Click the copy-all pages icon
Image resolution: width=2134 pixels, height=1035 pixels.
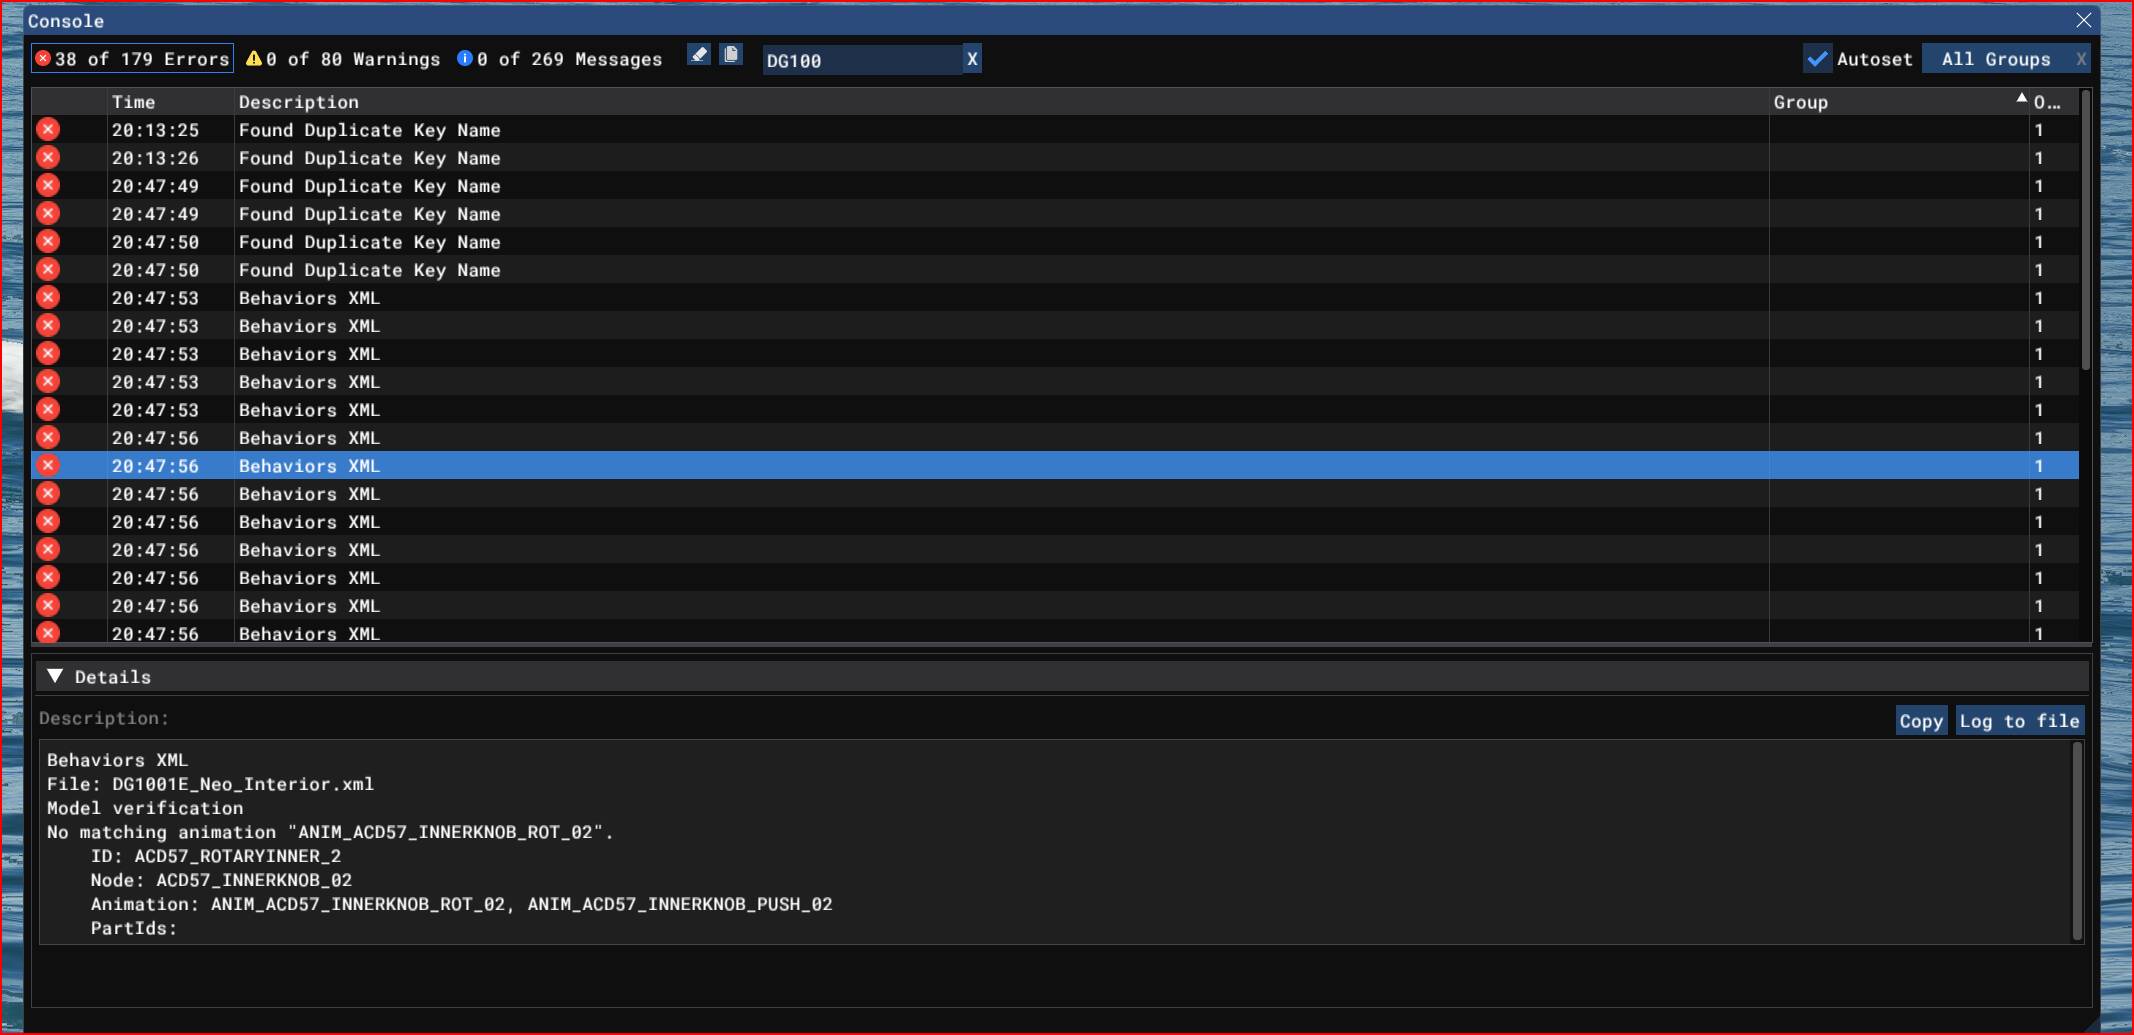[731, 55]
